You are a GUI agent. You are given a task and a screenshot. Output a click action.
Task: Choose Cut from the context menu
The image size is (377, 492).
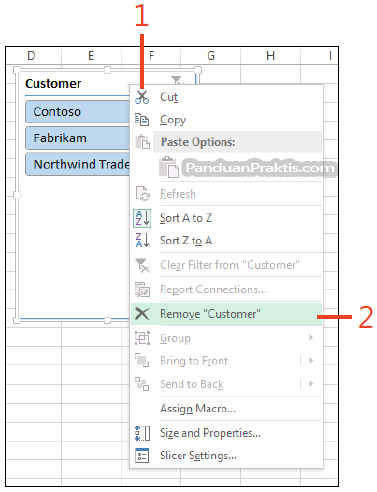tap(226, 97)
